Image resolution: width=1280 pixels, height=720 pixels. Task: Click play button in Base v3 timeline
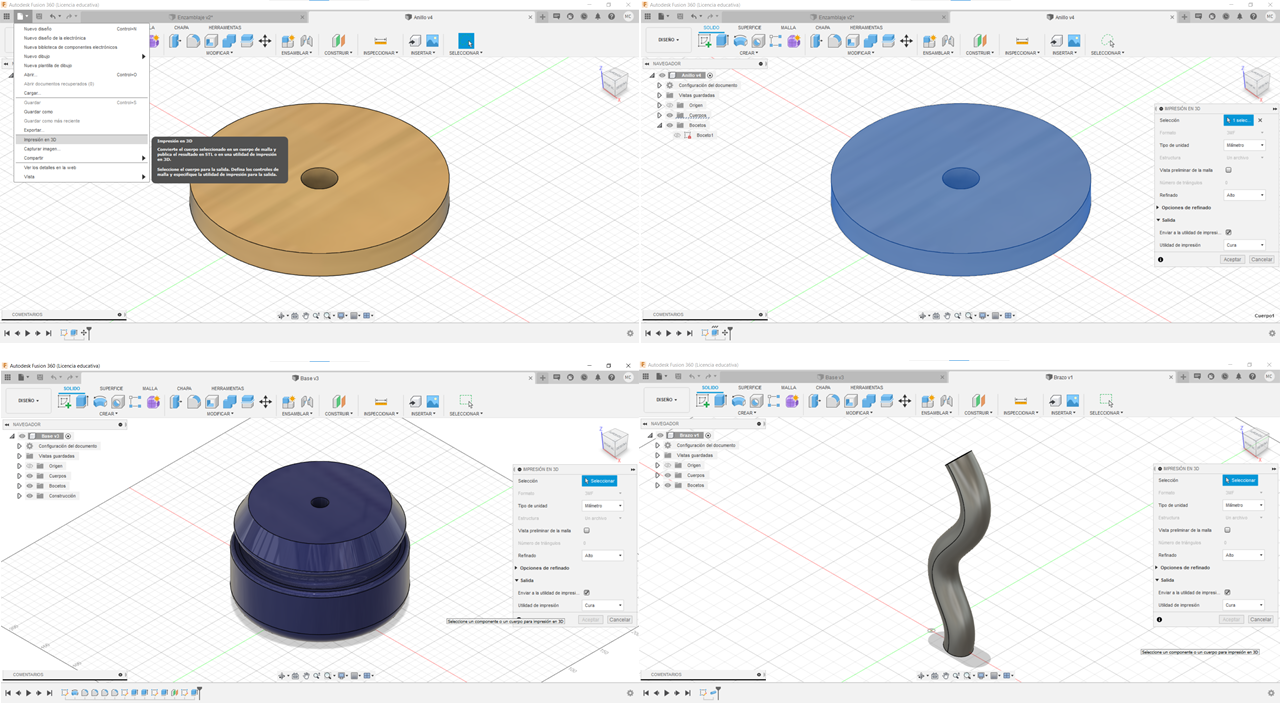[x=28, y=693]
